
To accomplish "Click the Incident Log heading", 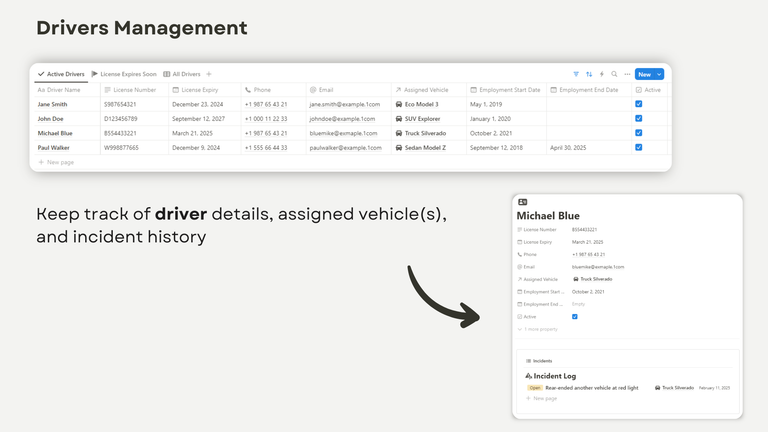I will (x=554, y=376).
